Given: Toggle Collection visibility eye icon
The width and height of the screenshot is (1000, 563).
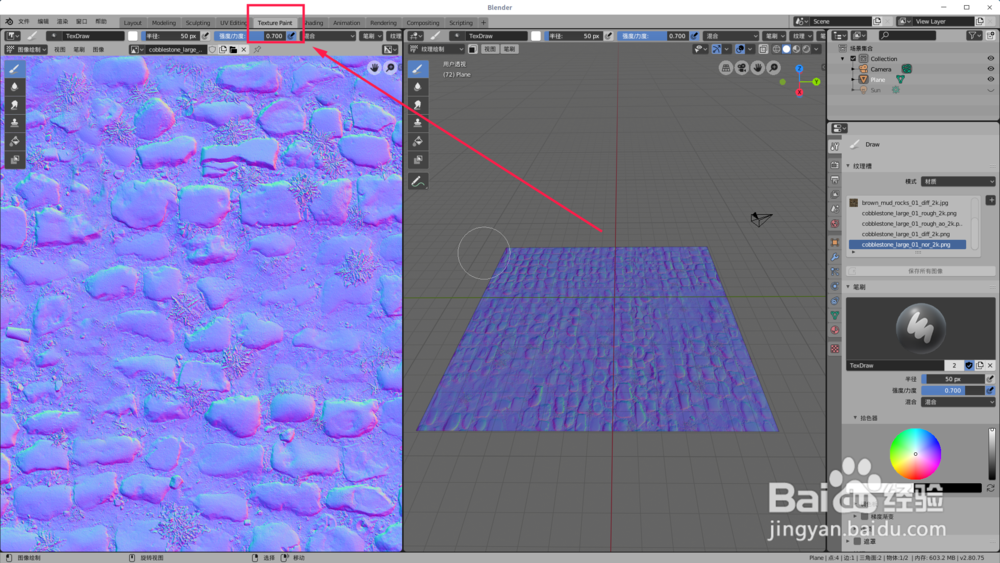Looking at the screenshot, I should pyautogui.click(x=990, y=59).
